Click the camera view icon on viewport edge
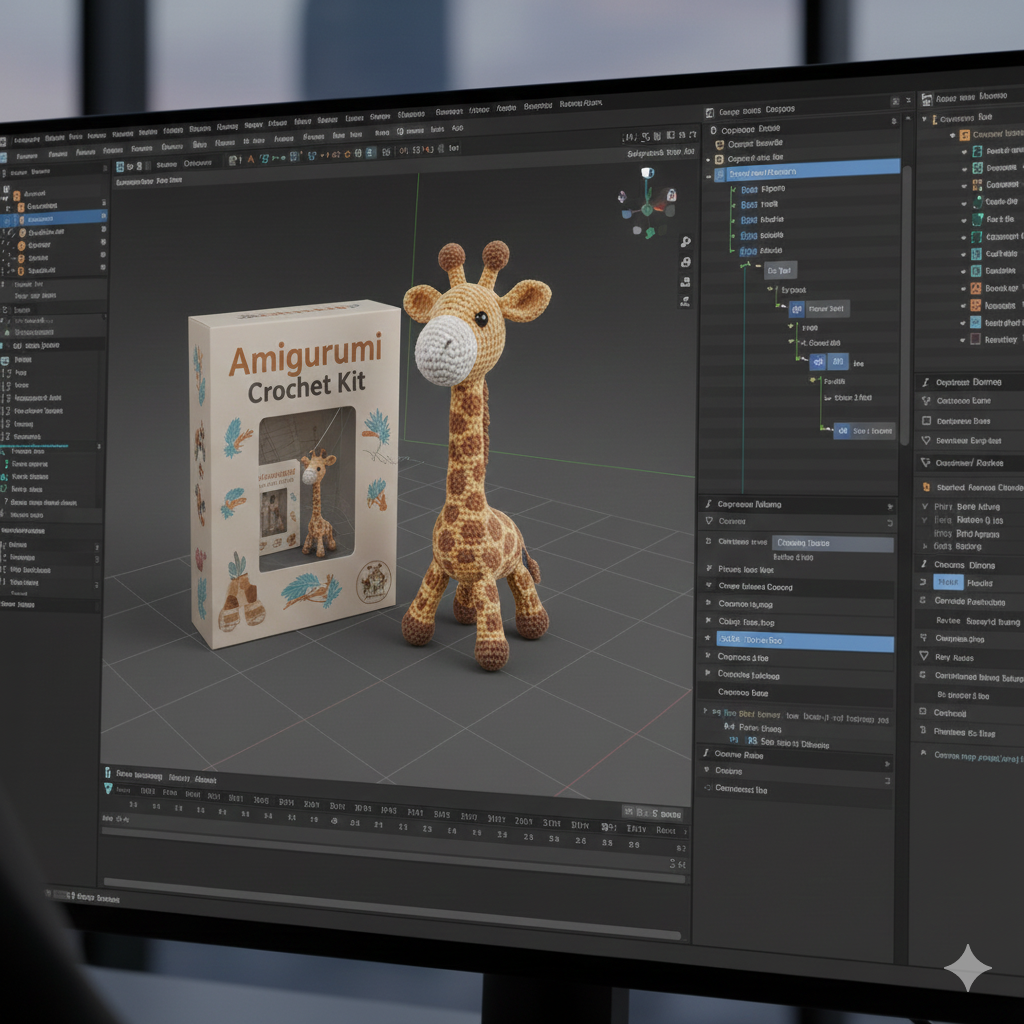The width and height of the screenshot is (1024, 1024). 685,282
